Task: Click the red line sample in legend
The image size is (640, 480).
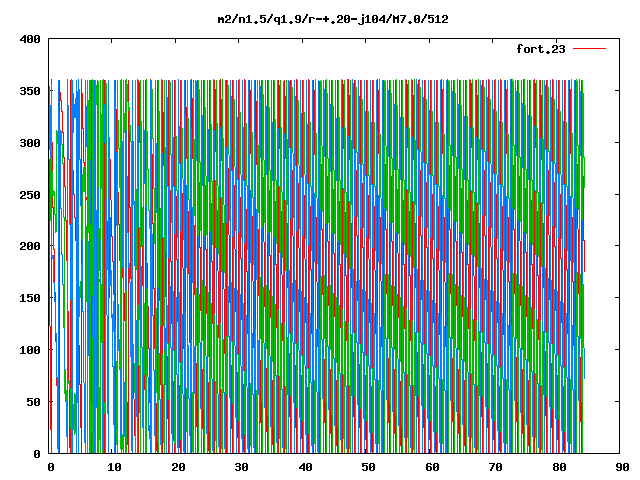Action: coord(589,49)
